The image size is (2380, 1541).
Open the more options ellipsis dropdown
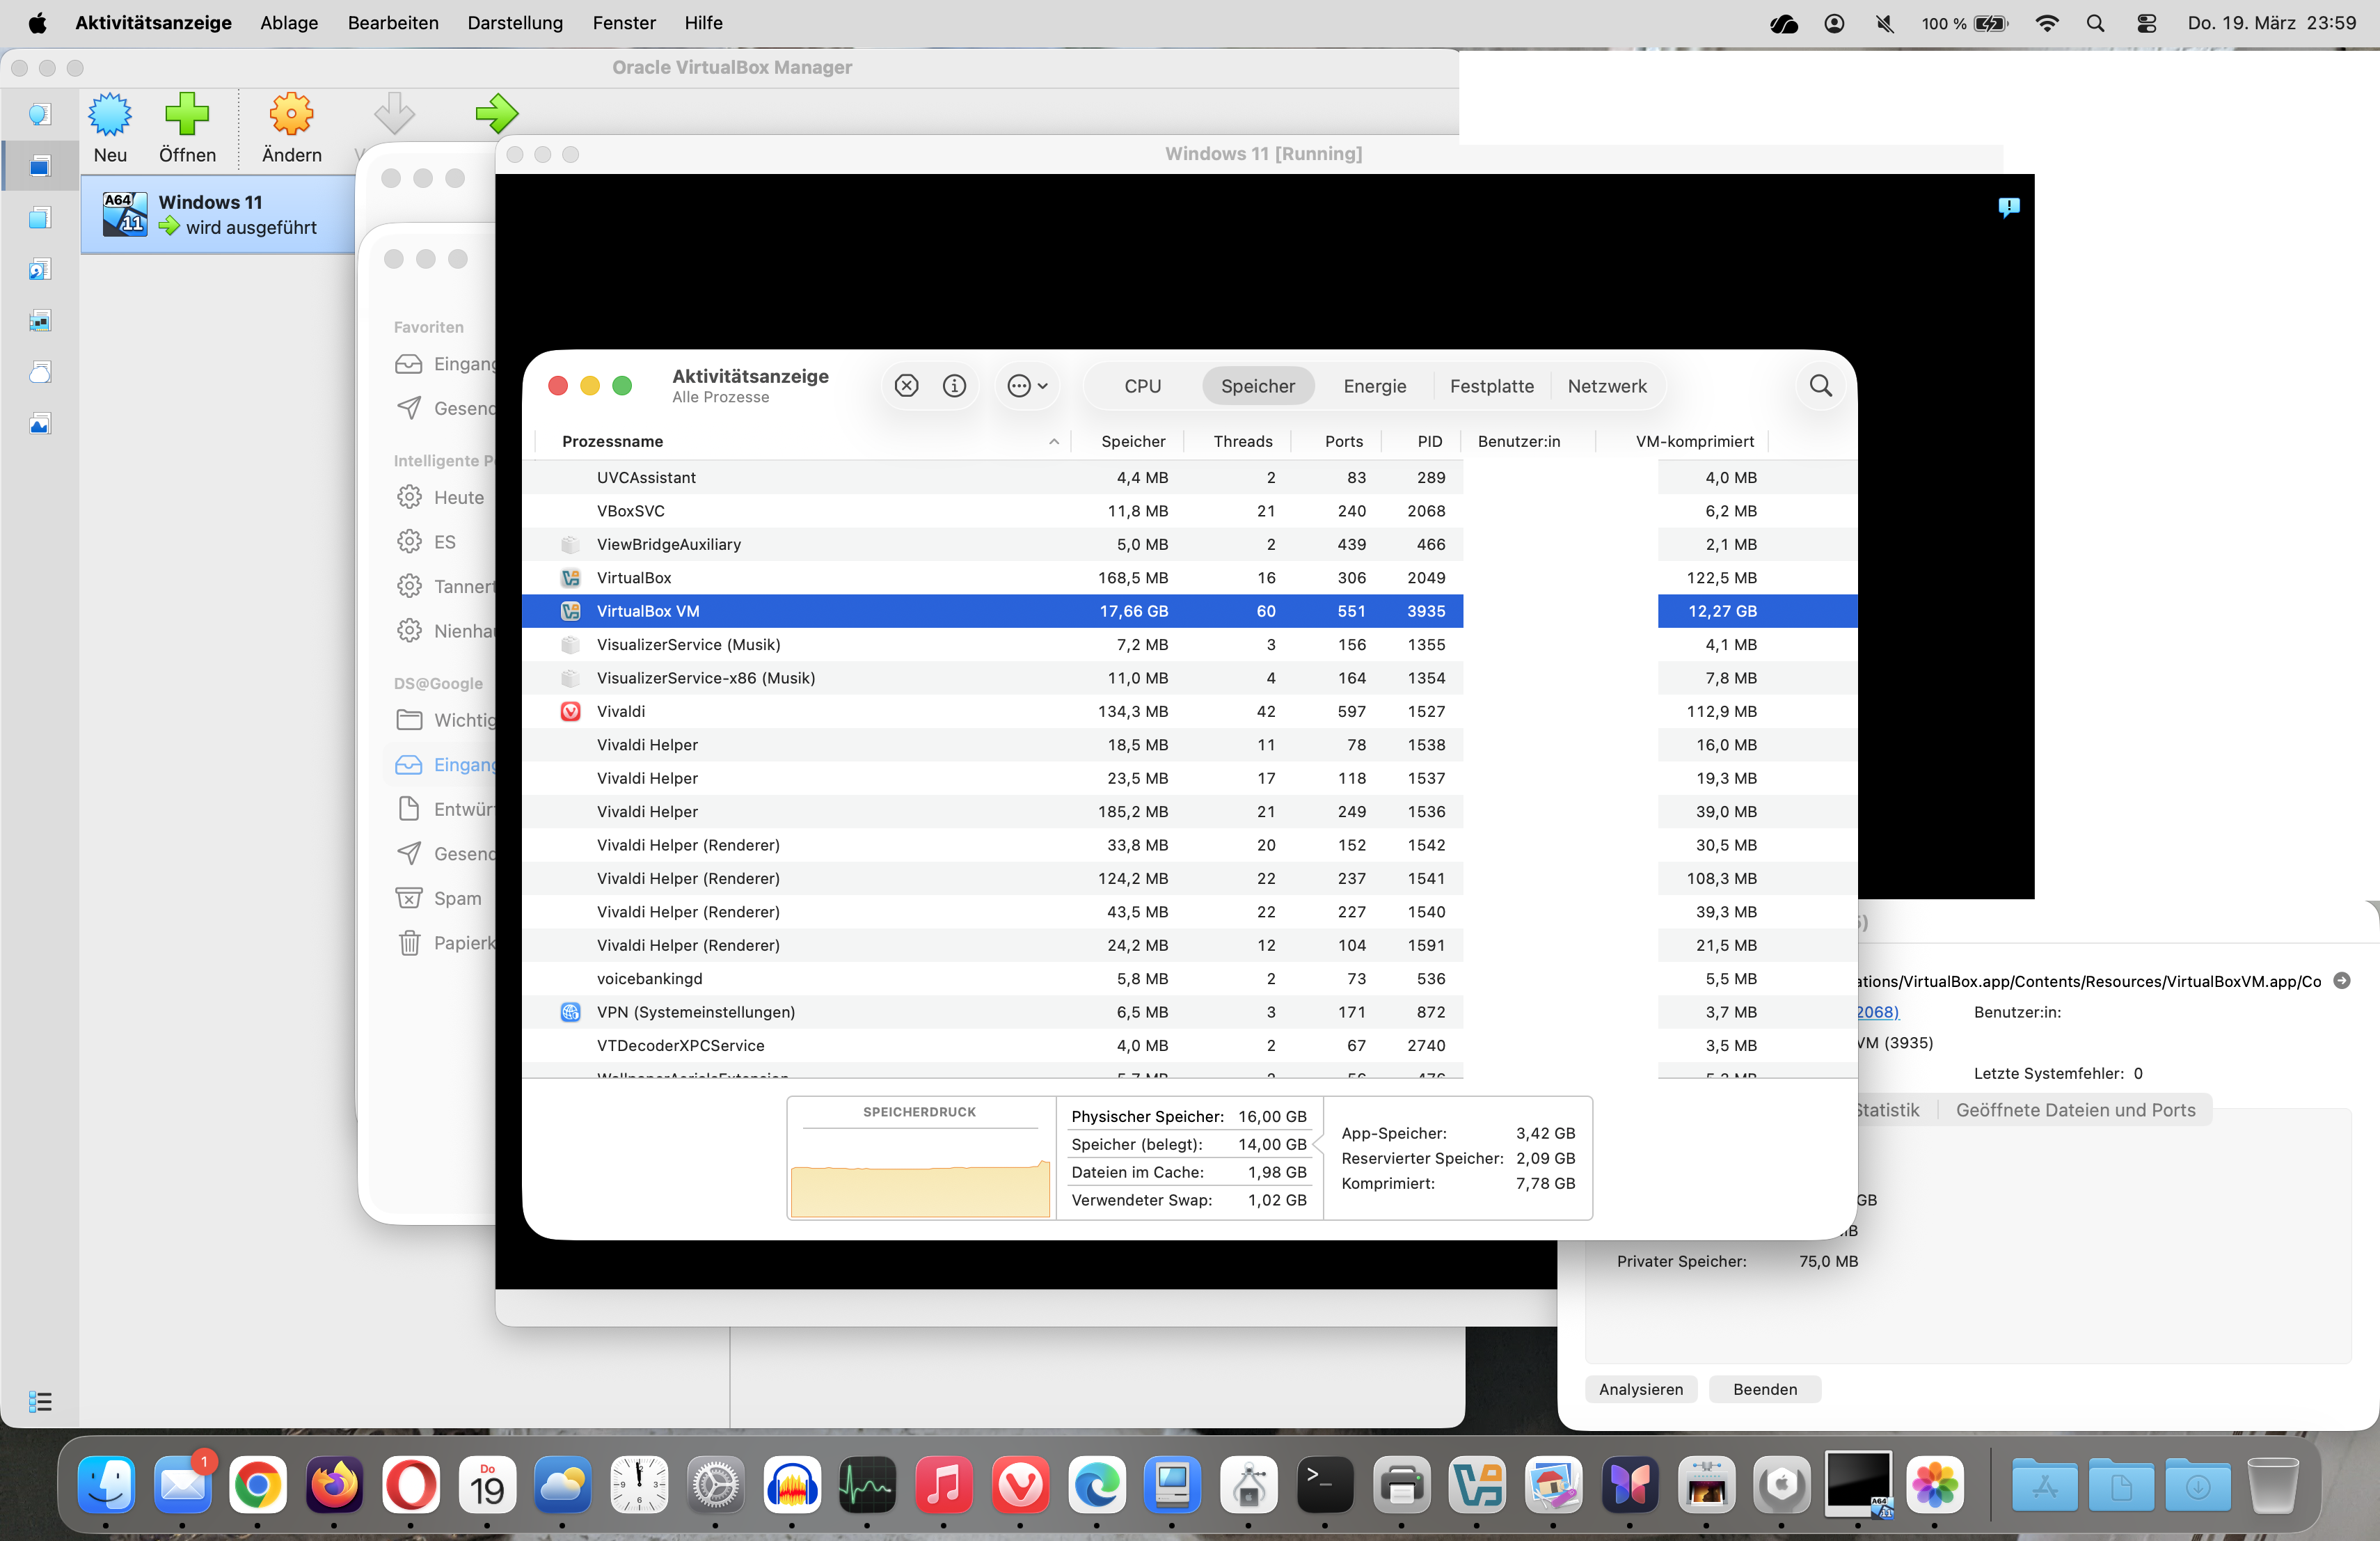pos(1027,386)
